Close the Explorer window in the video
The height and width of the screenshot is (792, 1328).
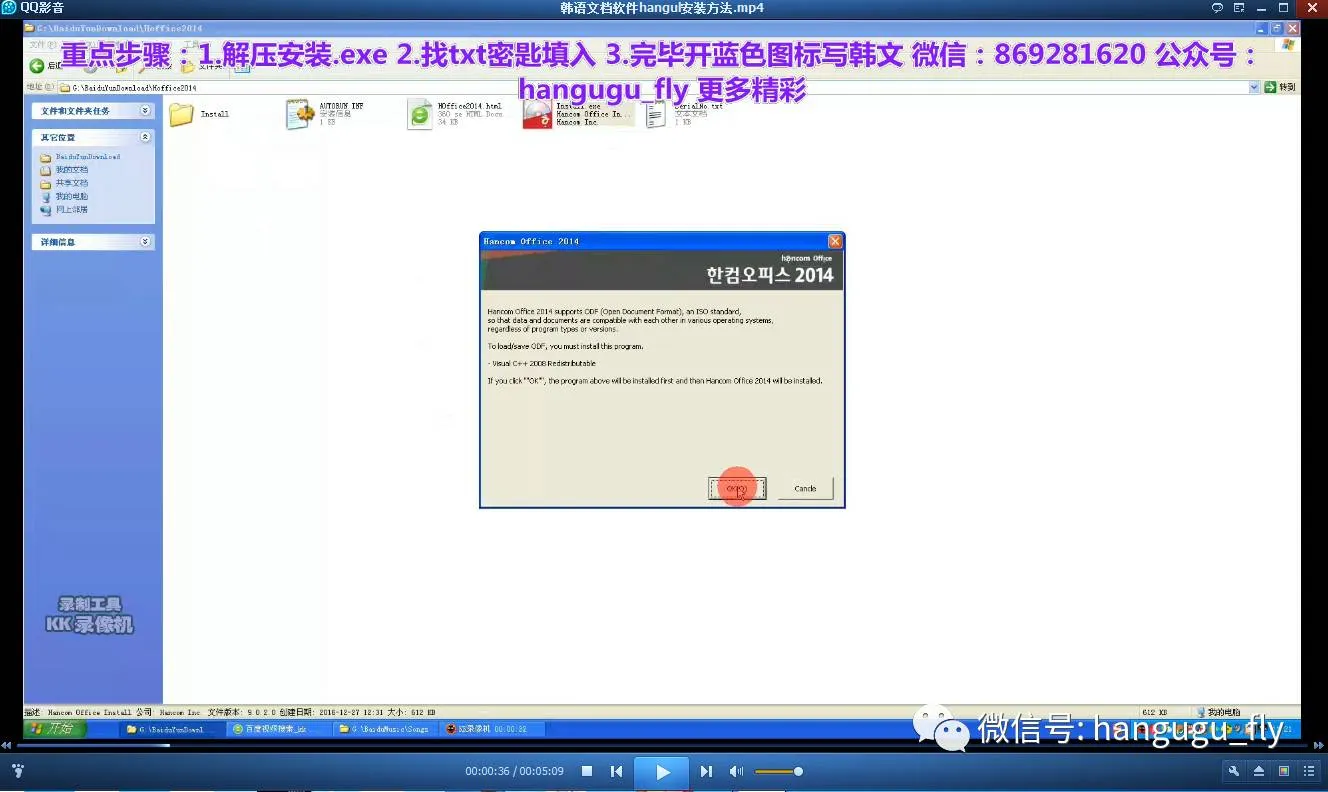[1291, 29]
